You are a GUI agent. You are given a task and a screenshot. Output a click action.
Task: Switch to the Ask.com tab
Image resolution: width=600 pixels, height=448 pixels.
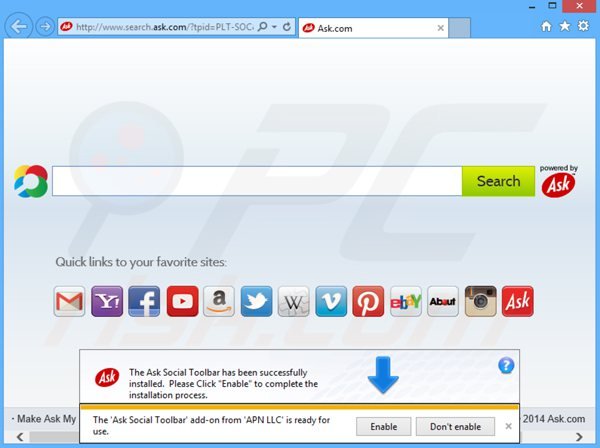click(373, 28)
